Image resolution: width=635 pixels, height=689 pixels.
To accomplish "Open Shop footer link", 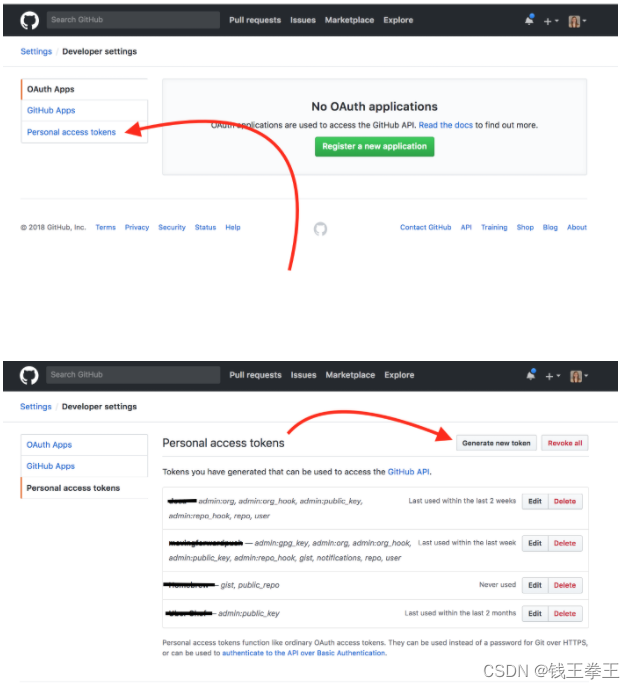I will [525, 228].
